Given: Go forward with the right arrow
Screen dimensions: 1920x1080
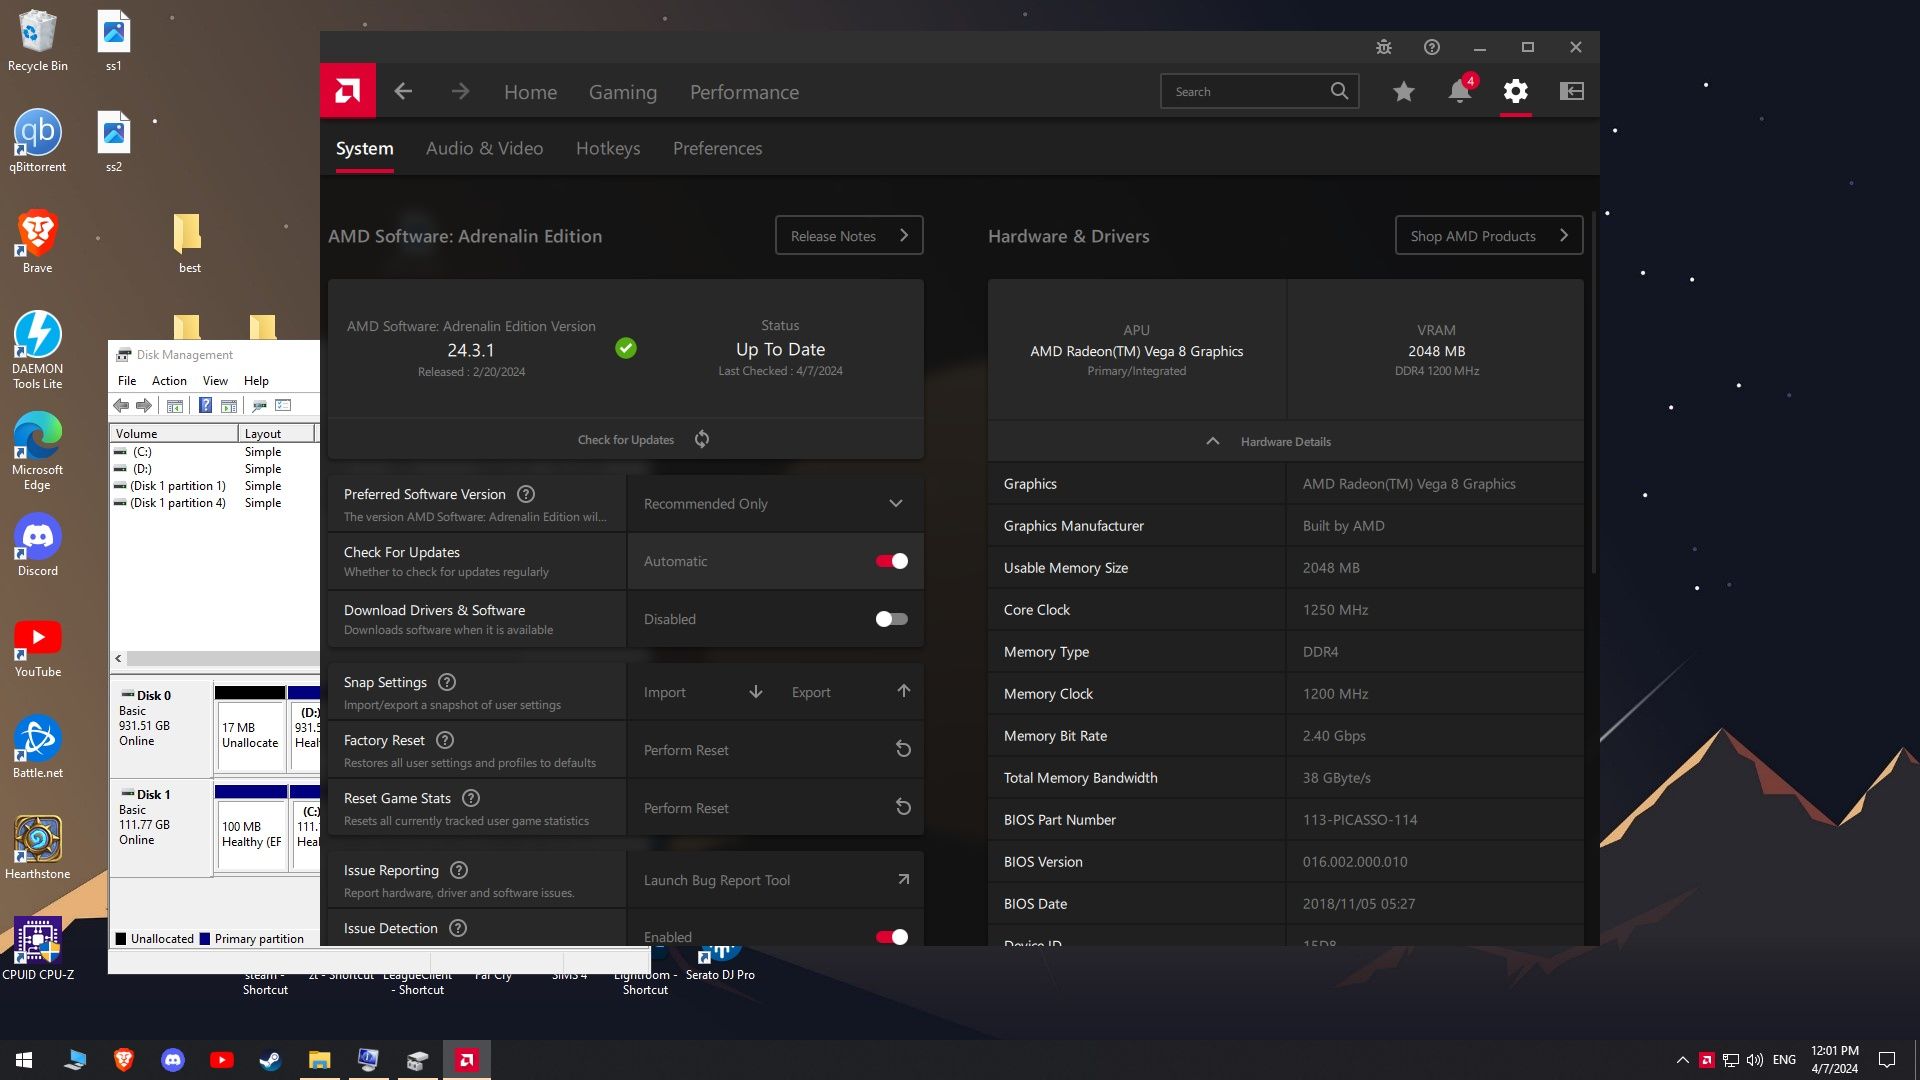Looking at the screenshot, I should [x=460, y=91].
